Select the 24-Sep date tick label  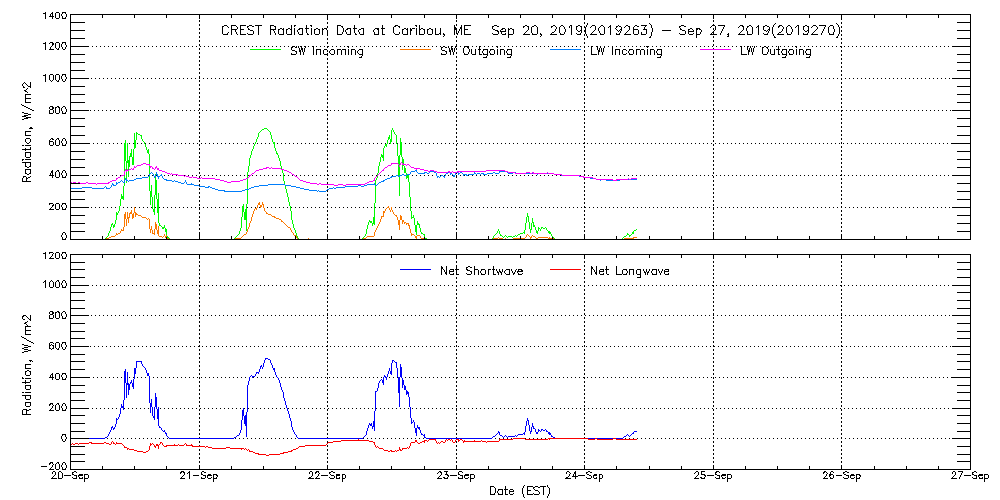tap(584, 477)
